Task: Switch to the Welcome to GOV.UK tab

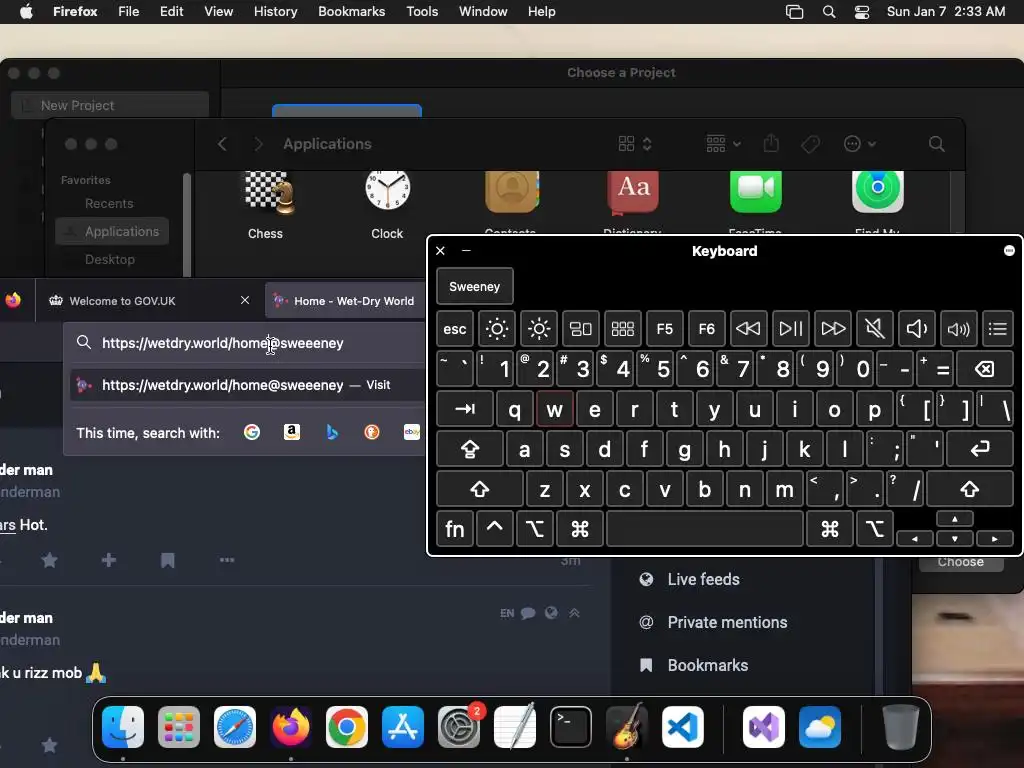Action: click(149, 300)
